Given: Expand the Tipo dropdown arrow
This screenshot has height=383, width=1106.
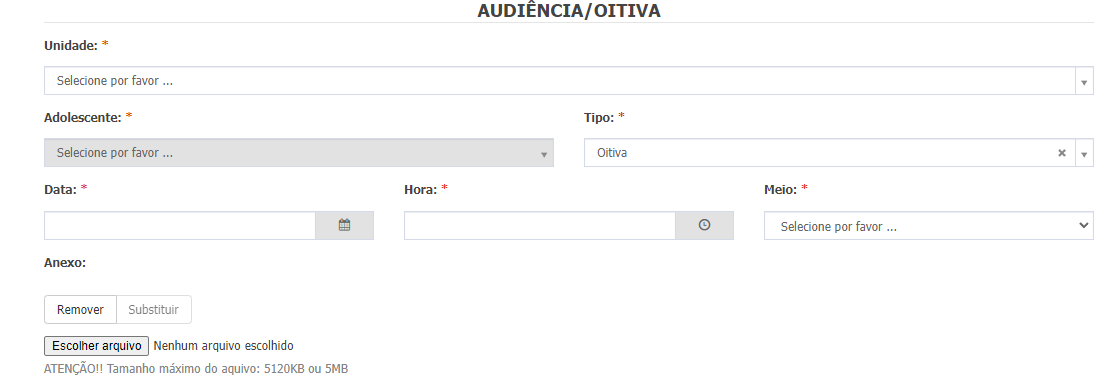Looking at the screenshot, I should (x=1084, y=153).
